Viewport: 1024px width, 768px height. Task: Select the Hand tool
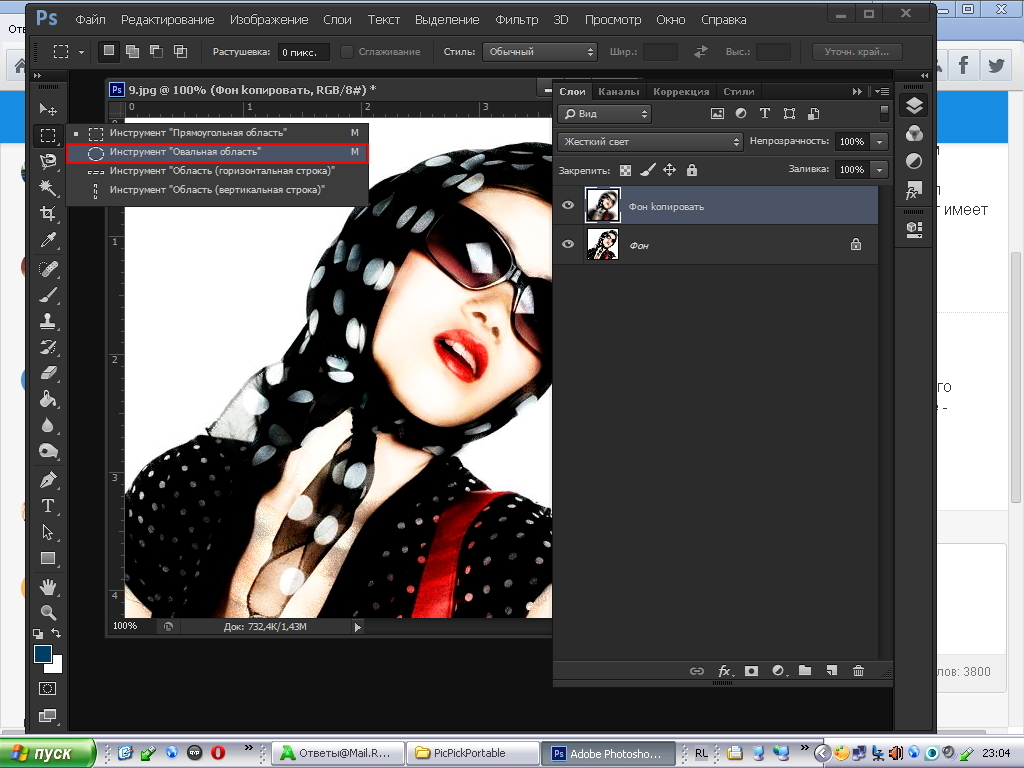[48, 586]
